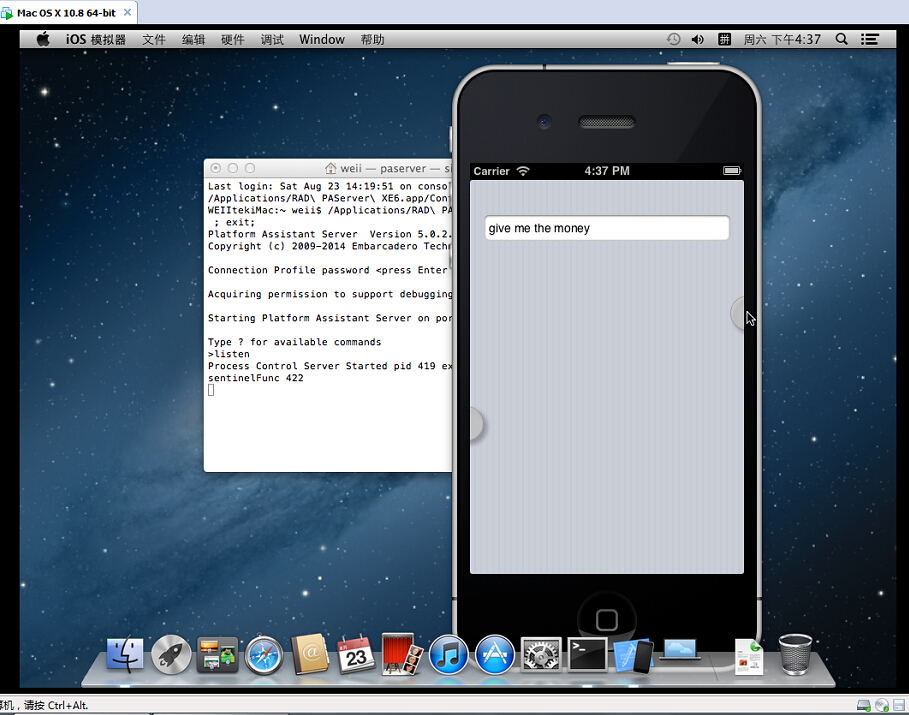This screenshot has width=909, height=715.
Task: Open Photo Booth from the dock
Action: pyautogui.click(x=402, y=654)
